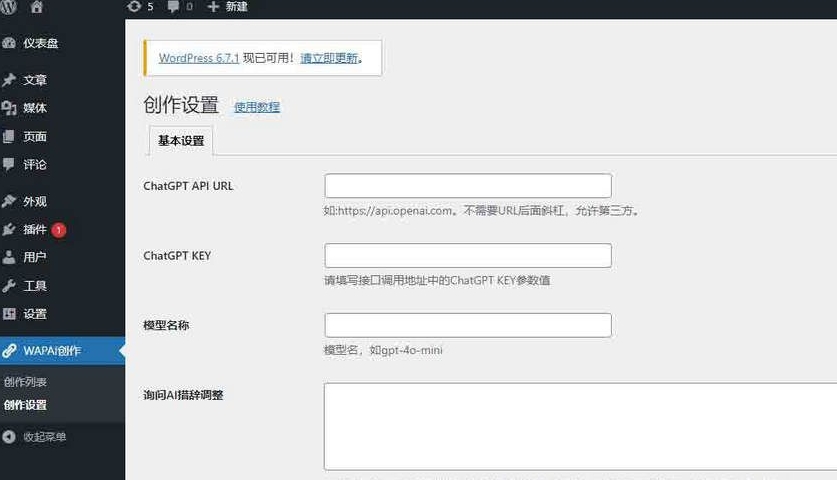Image resolution: width=837 pixels, height=480 pixels.
Task: Select the 基本设置 tab
Action: [x=181, y=141]
